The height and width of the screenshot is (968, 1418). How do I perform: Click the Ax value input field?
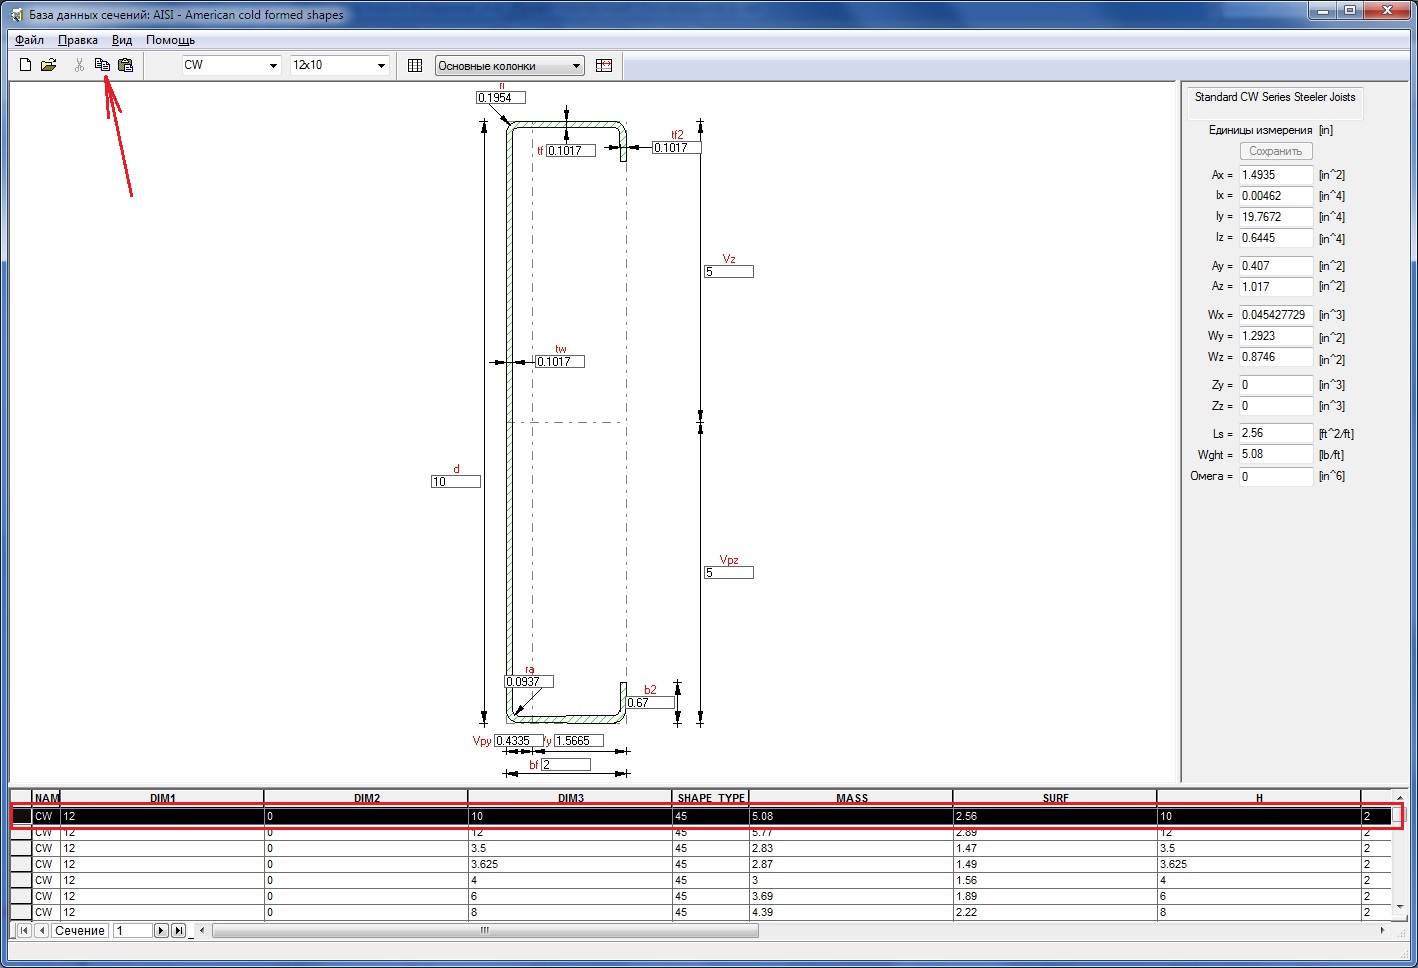click(x=1275, y=175)
